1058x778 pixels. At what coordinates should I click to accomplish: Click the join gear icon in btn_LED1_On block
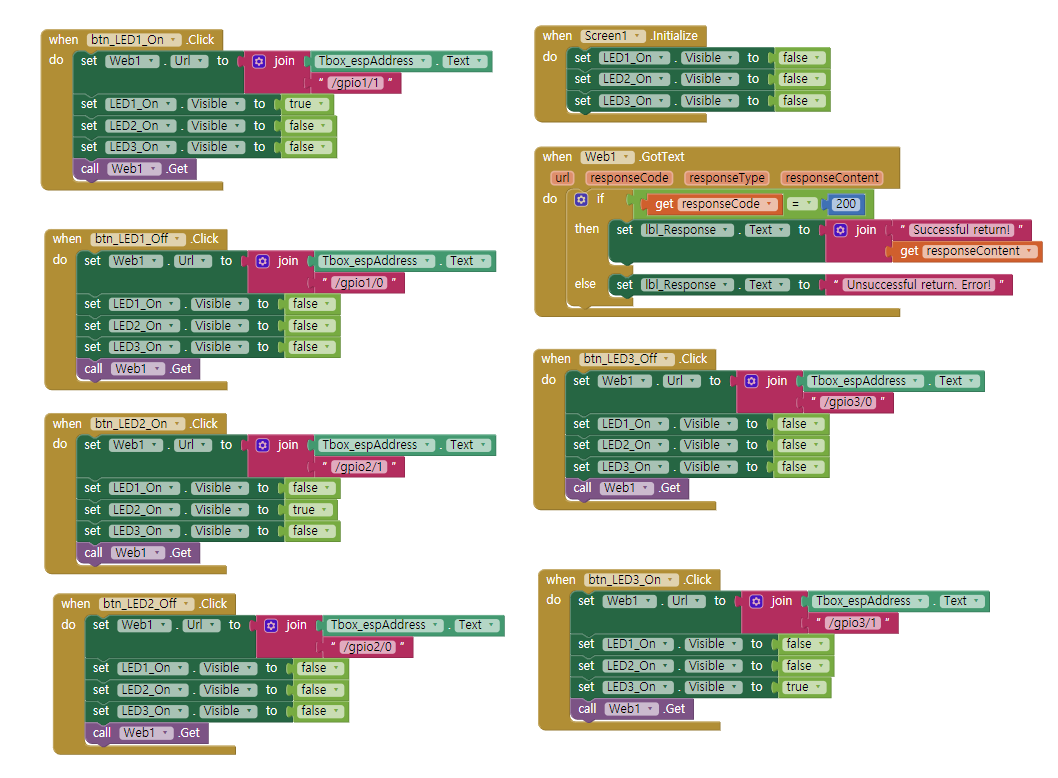pyautogui.click(x=259, y=61)
